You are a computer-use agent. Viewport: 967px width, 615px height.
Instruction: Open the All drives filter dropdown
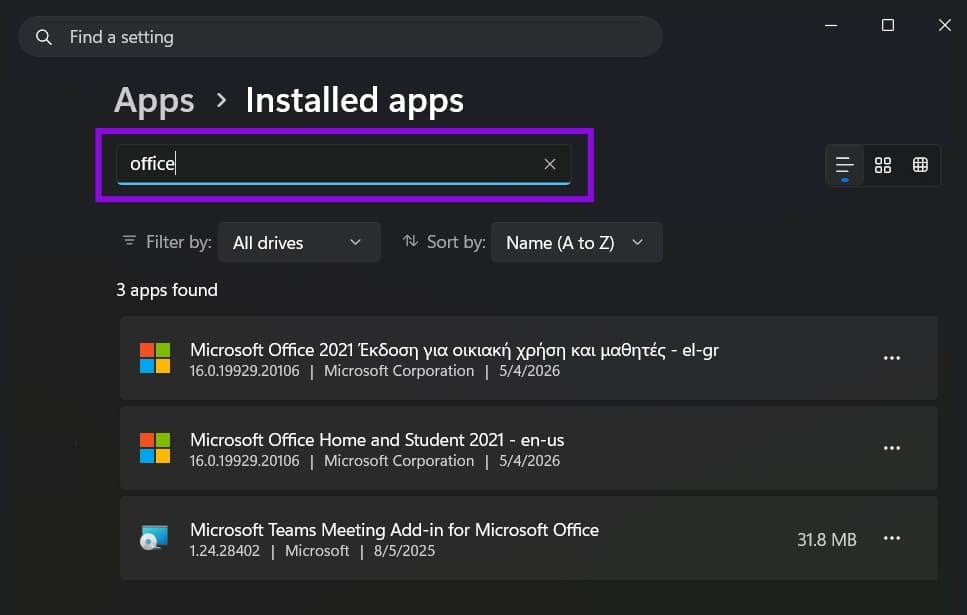(x=299, y=242)
